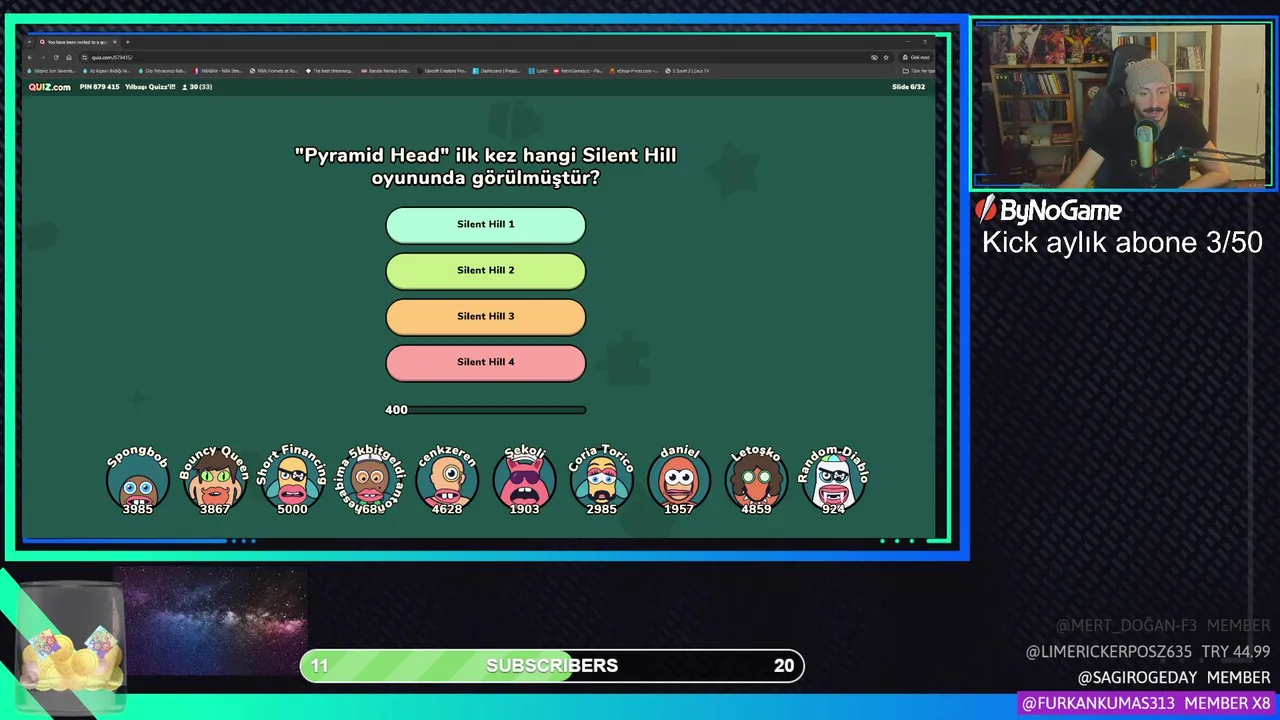Open the Lurkit bookmark
The image size is (1280, 720).
tap(538, 71)
